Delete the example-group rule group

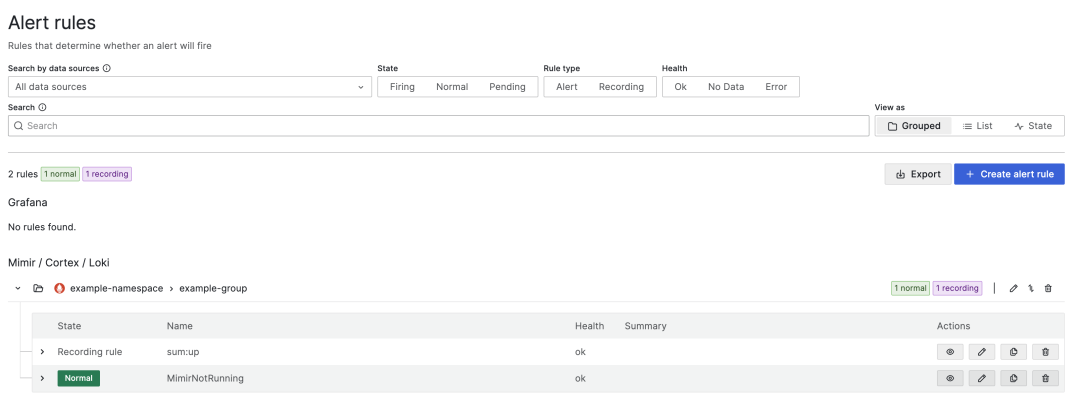[x=1048, y=288]
